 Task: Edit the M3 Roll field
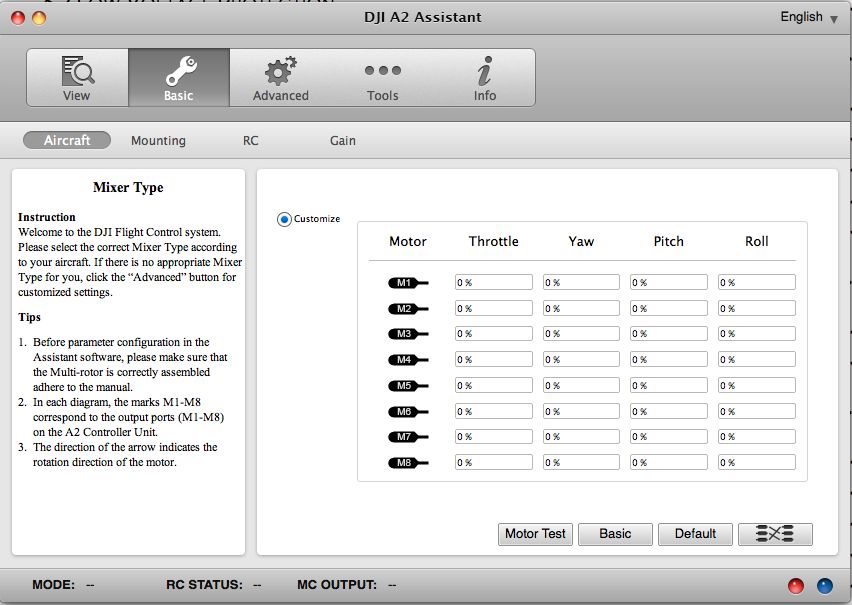coord(757,333)
